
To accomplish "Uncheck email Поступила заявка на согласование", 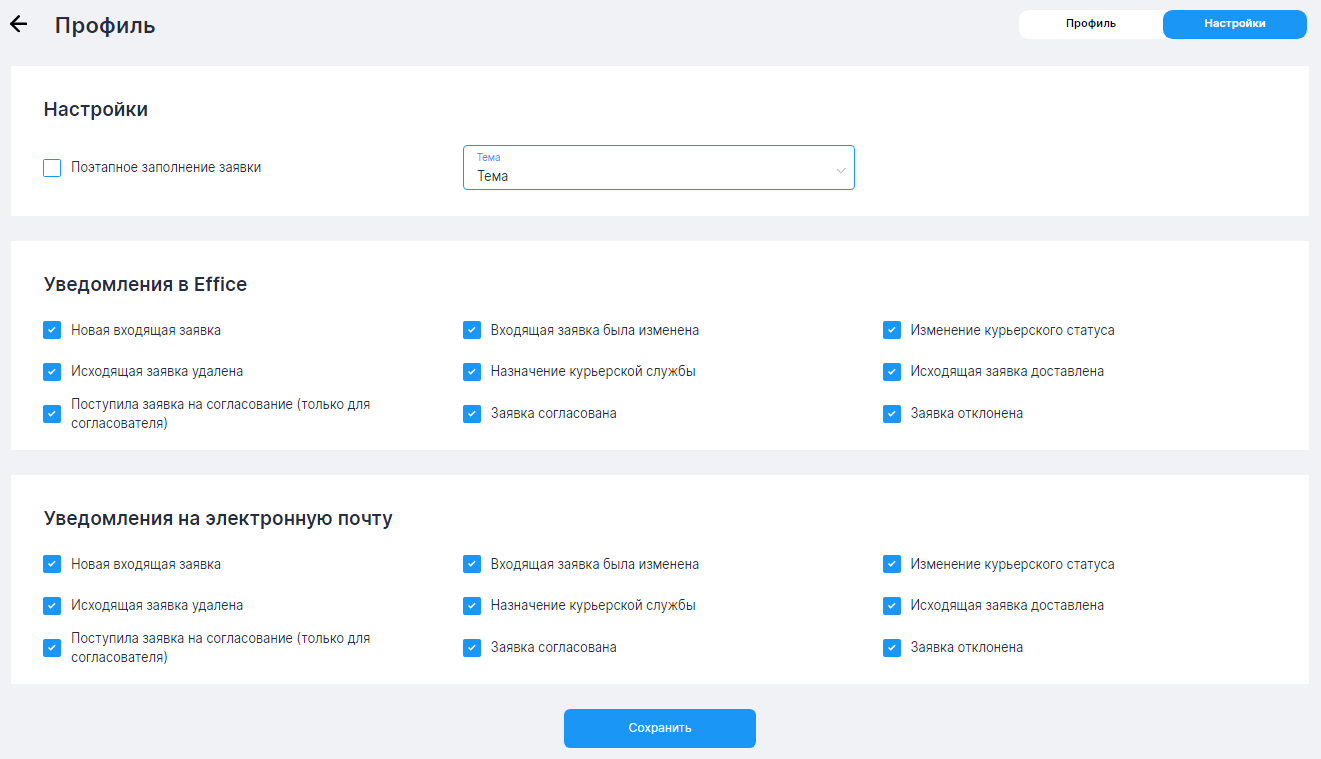I will [52, 648].
